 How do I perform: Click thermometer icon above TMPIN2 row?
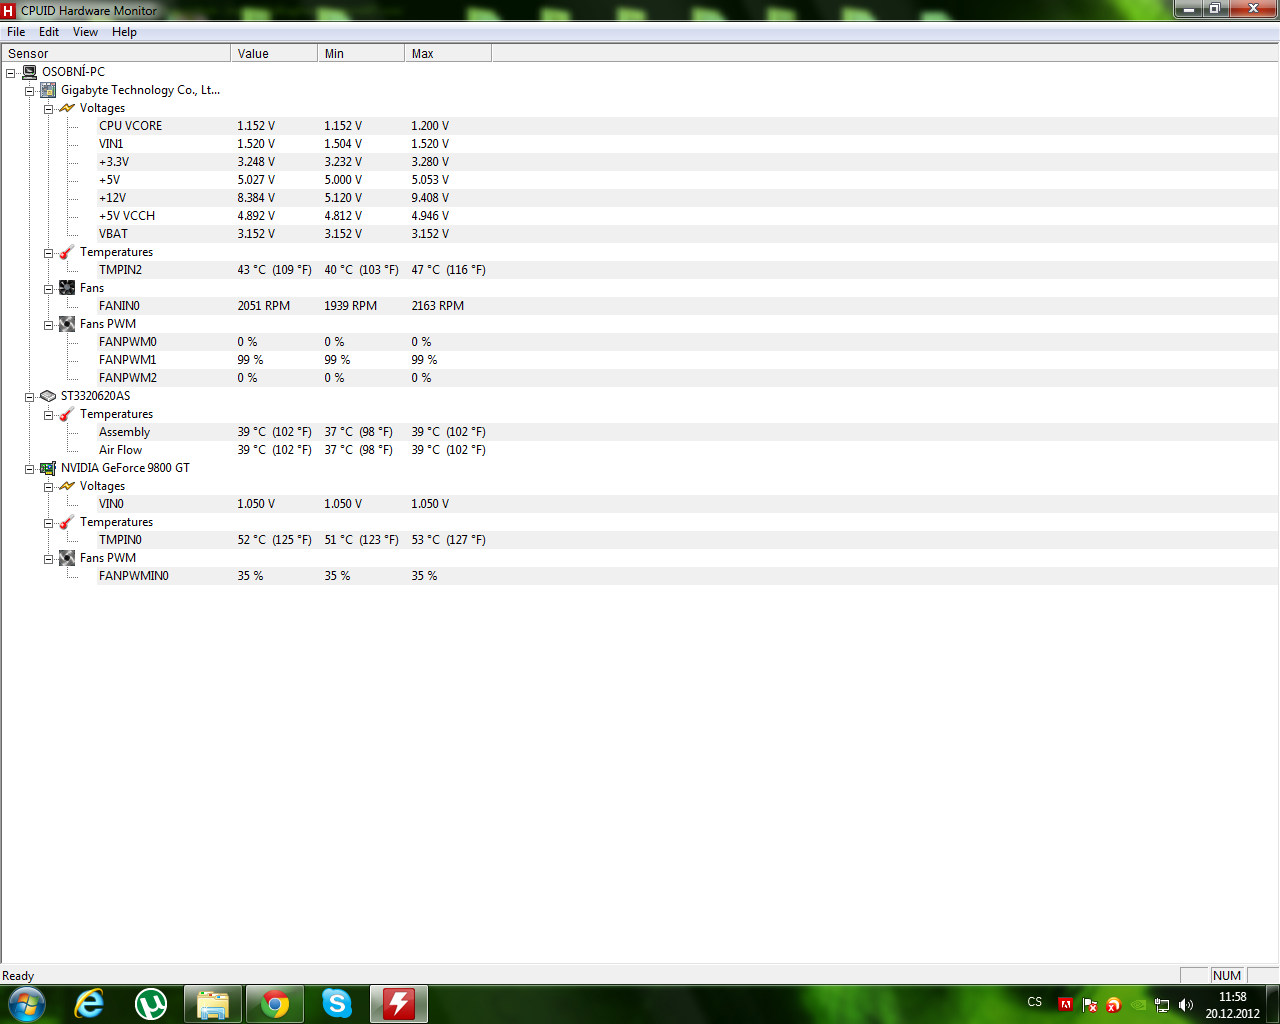pos(67,252)
